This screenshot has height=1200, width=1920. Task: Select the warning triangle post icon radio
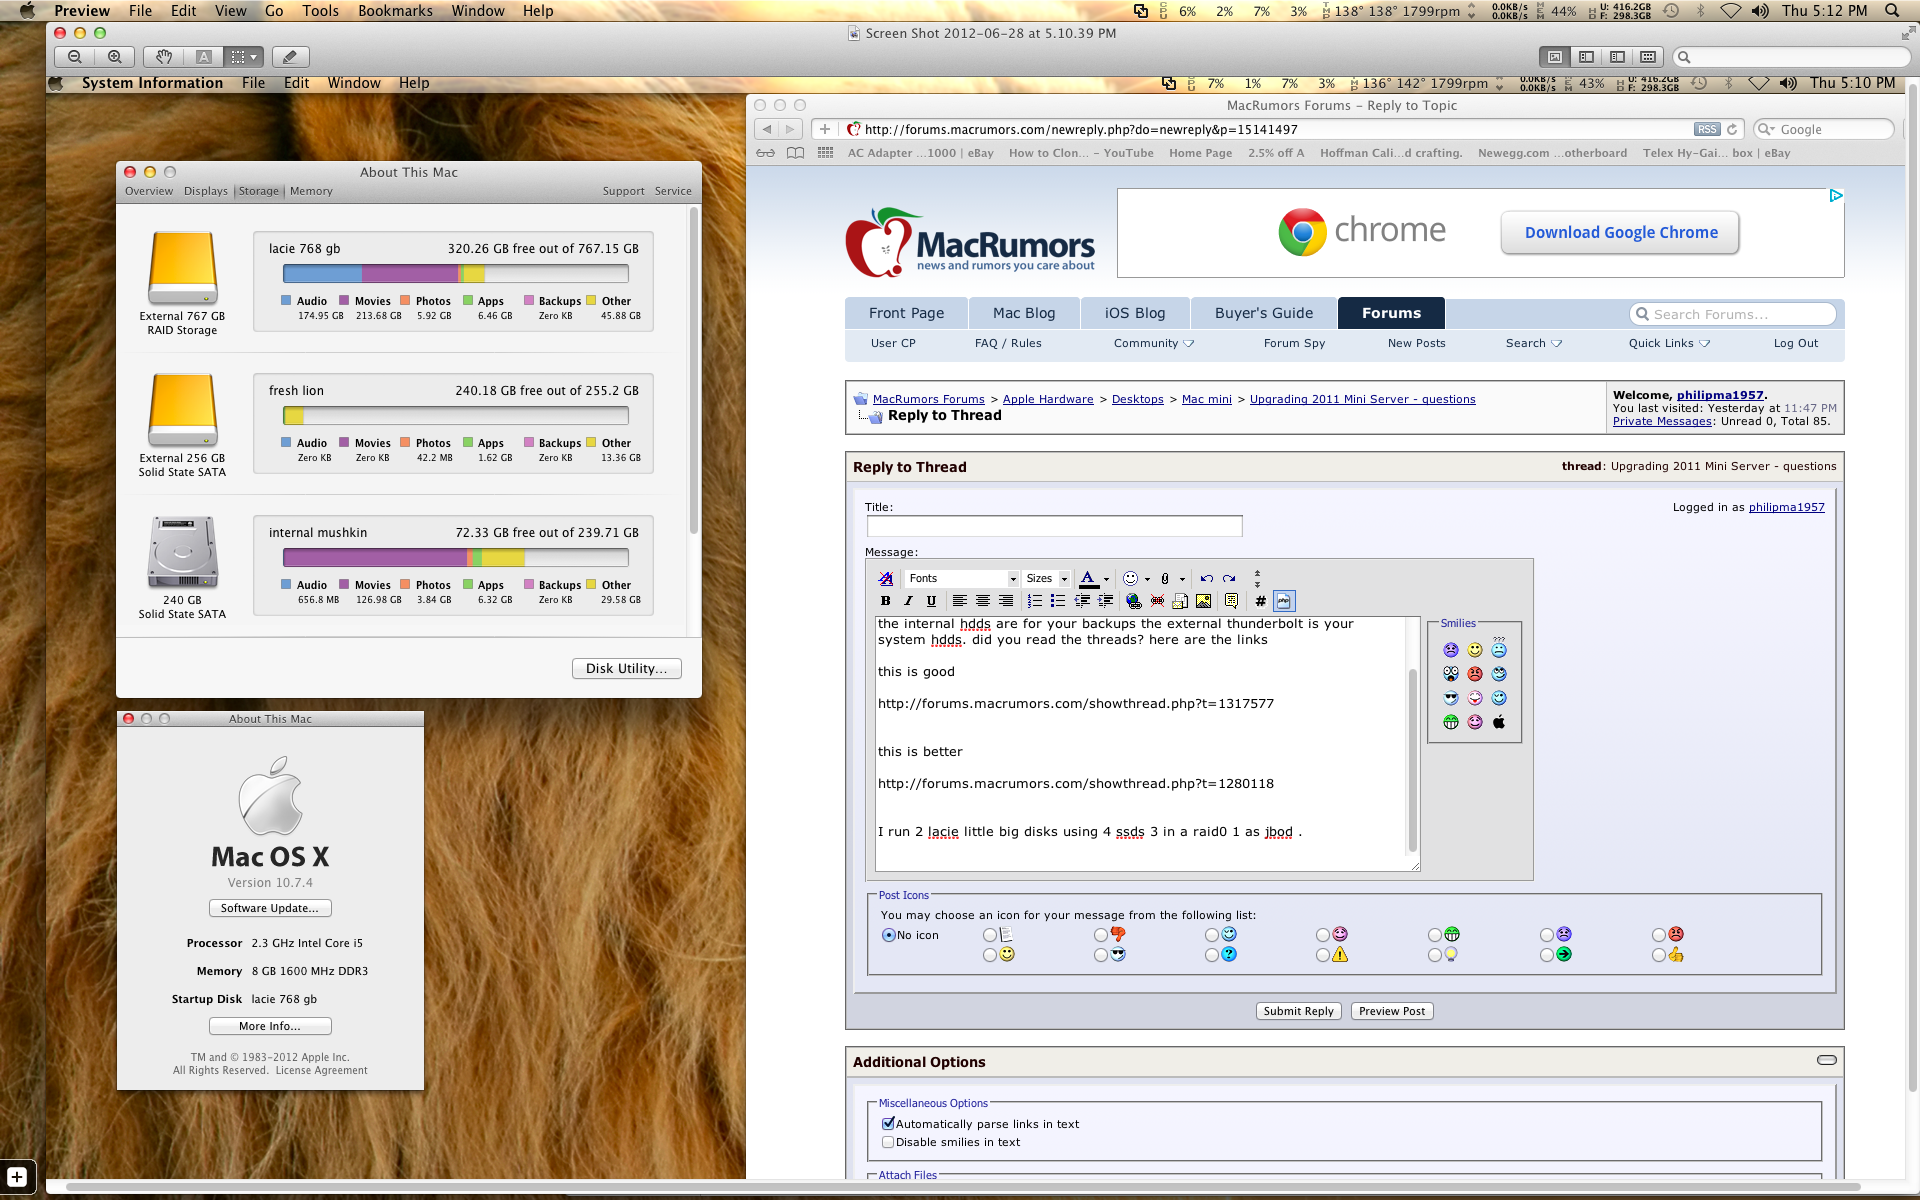[x=1323, y=955]
